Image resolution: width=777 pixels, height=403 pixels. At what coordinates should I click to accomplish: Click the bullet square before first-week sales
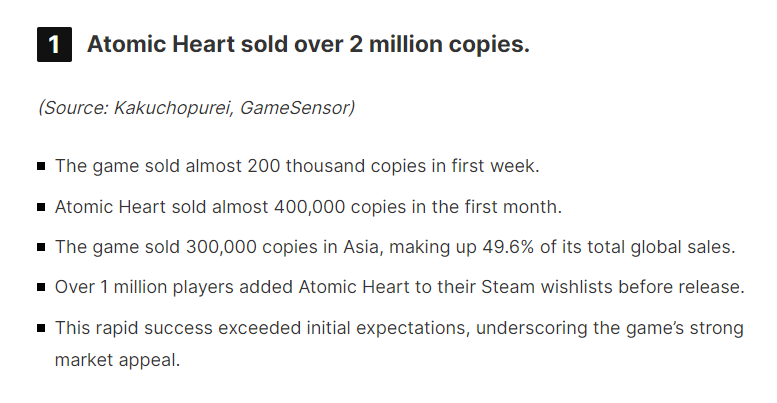click(x=41, y=167)
